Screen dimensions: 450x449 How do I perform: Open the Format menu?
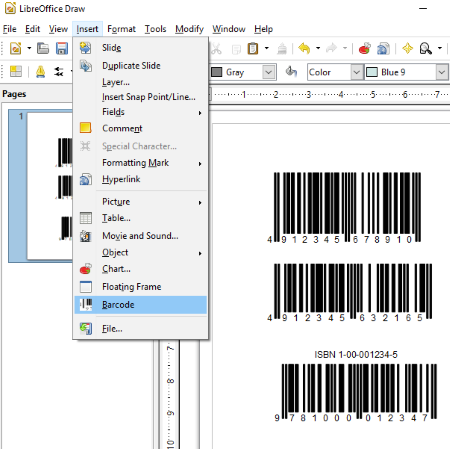(121, 29)
